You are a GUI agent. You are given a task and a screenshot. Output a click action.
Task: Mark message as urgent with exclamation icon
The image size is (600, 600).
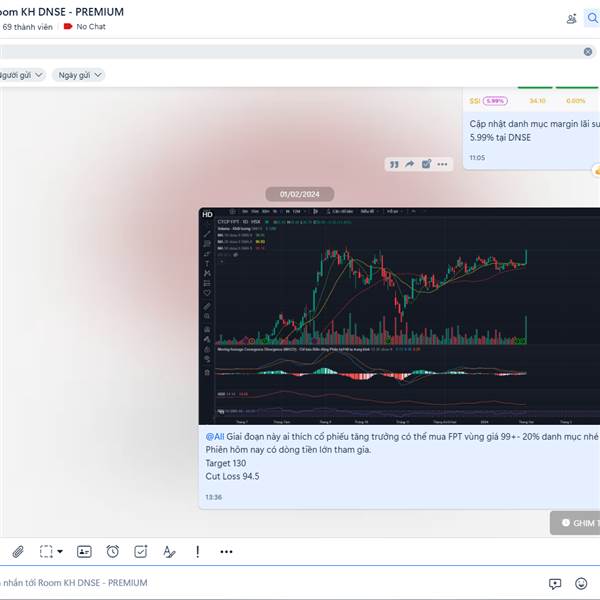pyautogui.click(x=197, y=551)
